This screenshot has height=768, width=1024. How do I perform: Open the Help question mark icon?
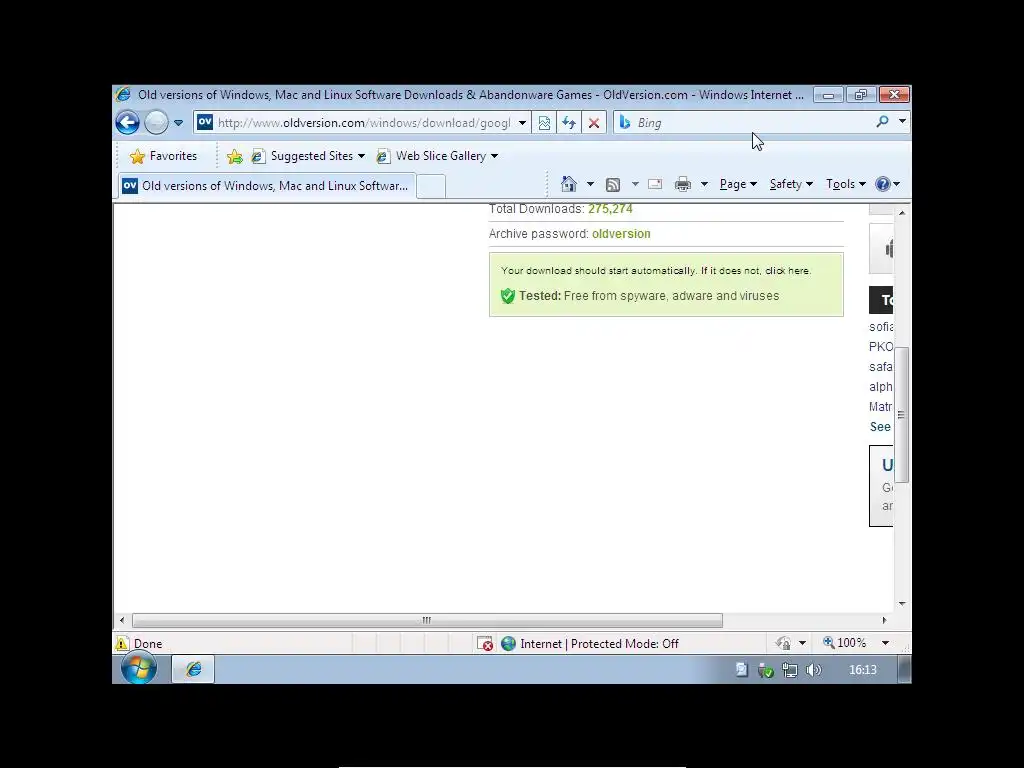click(883, 184)
